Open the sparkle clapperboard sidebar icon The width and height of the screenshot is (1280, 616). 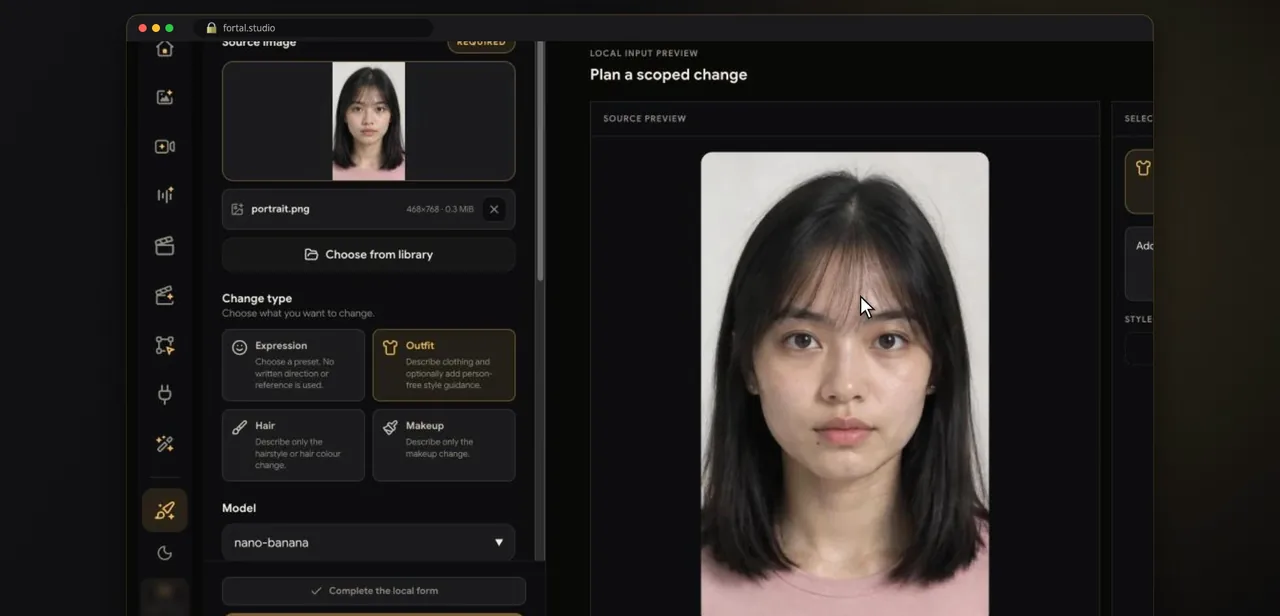pos(165,295)
